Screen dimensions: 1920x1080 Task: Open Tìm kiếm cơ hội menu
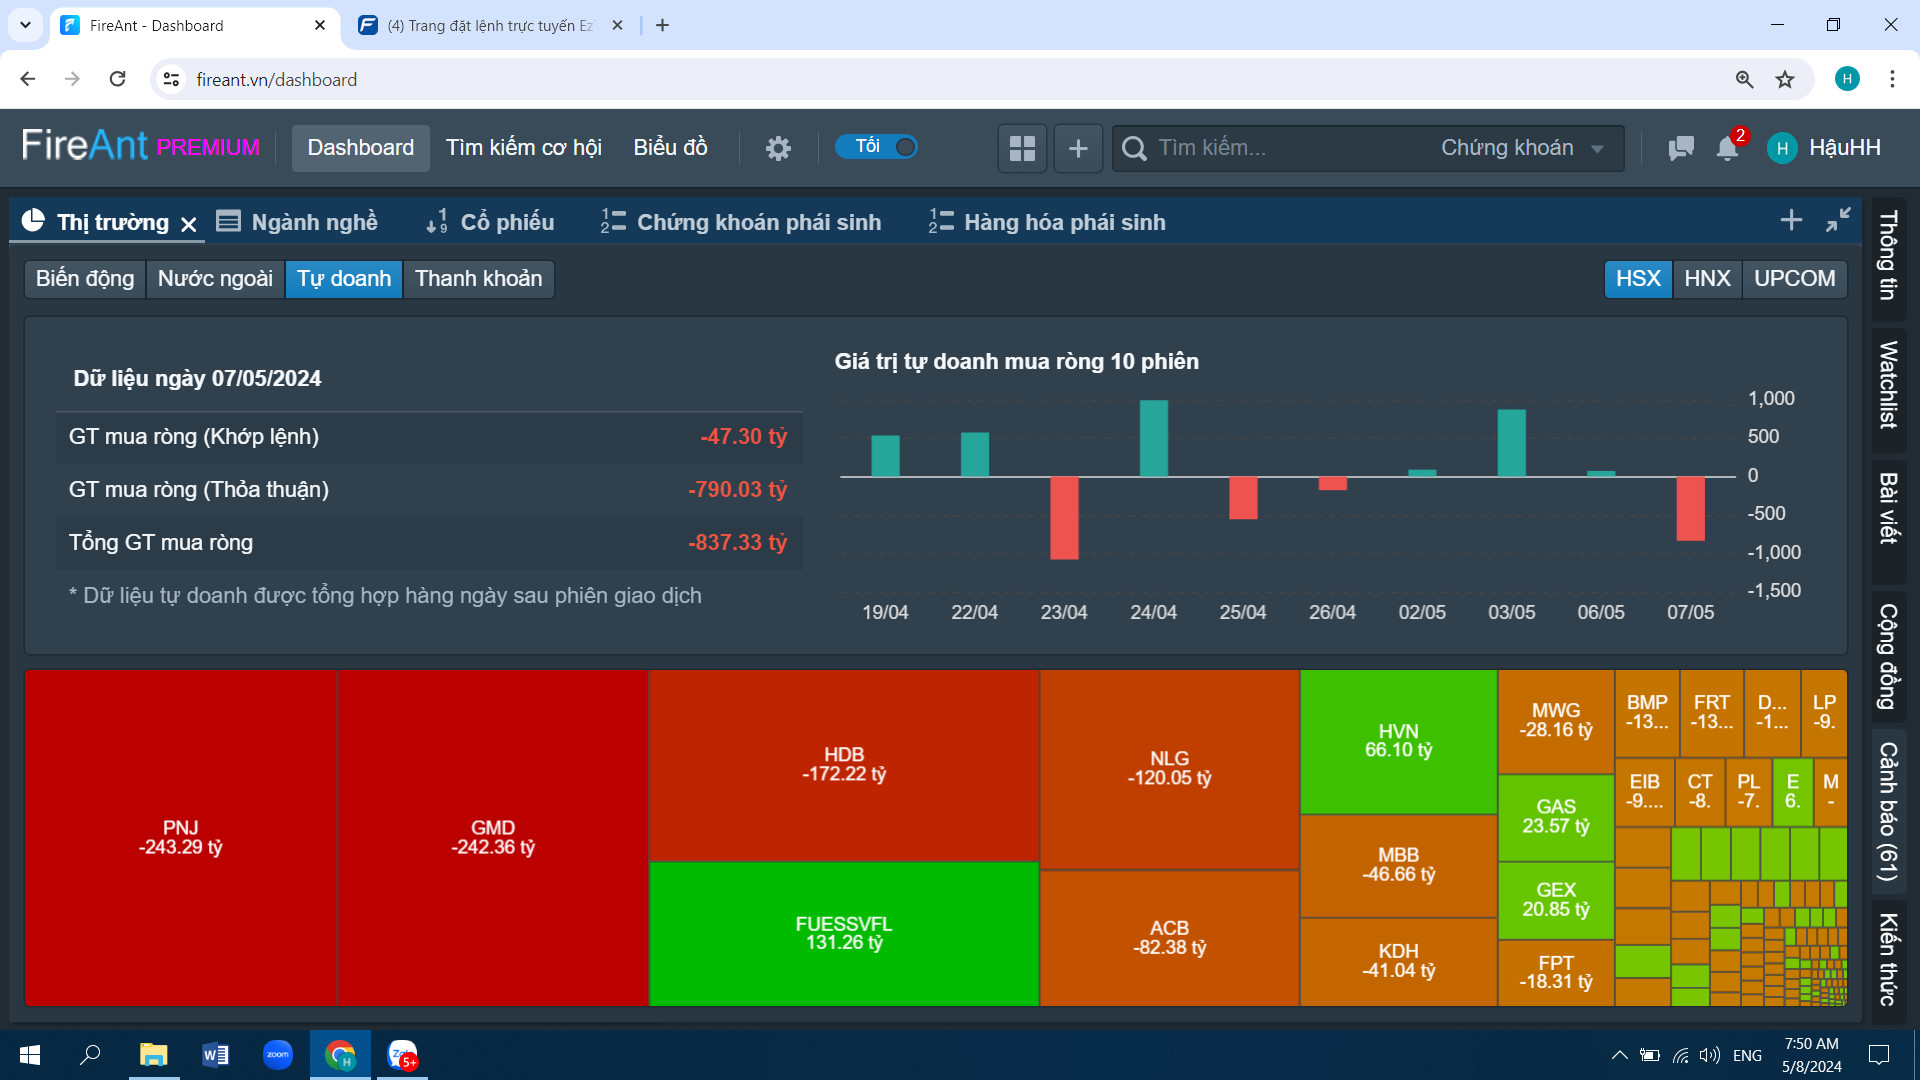coord(523,148)
